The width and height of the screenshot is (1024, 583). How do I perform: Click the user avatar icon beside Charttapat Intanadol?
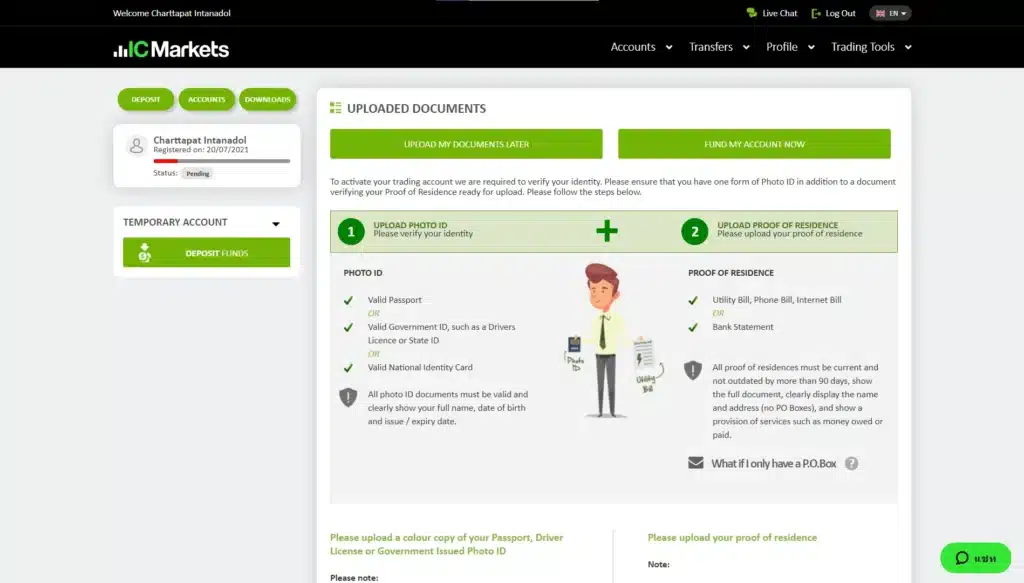(137, 146)
